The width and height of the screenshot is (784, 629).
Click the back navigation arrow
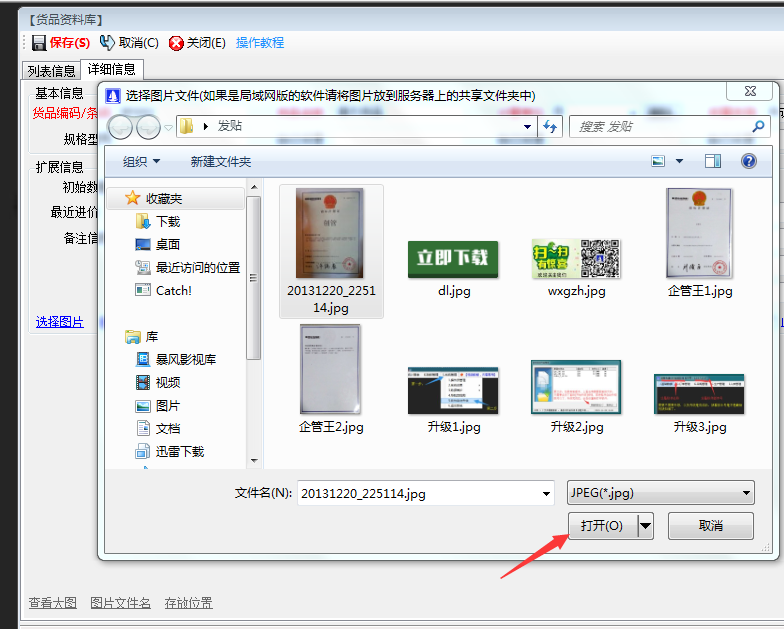(x=121, y=127)
